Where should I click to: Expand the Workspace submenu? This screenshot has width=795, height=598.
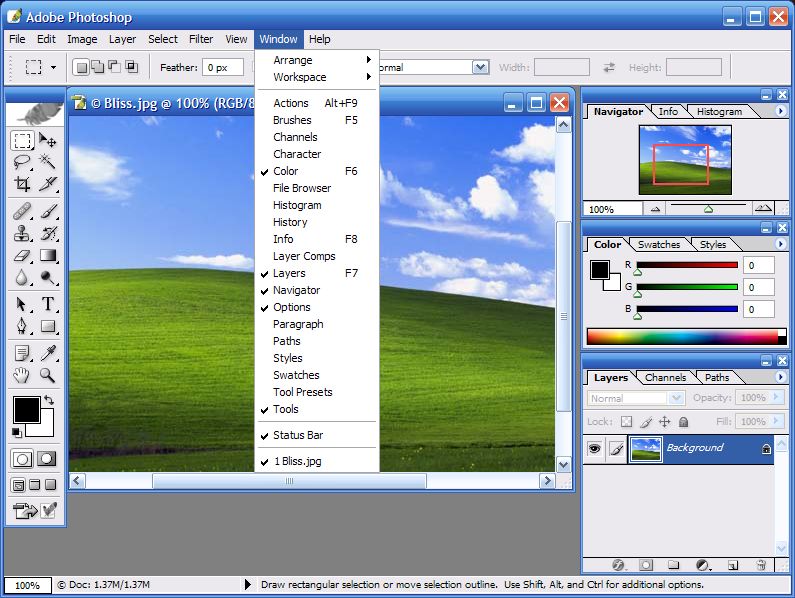point(317,77)
